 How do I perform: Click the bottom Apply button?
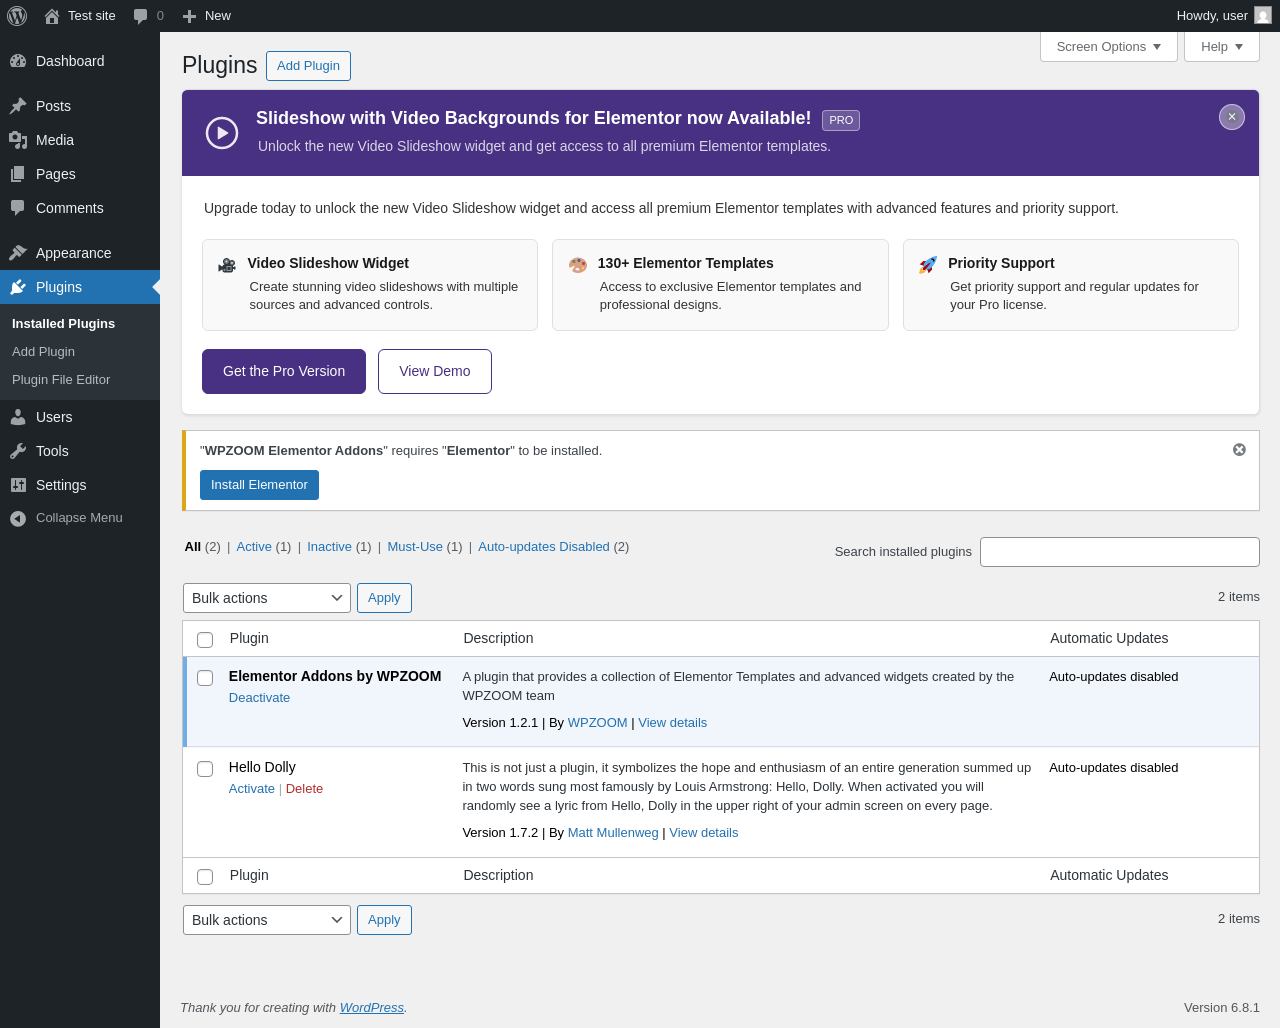[x=384, y=920]
